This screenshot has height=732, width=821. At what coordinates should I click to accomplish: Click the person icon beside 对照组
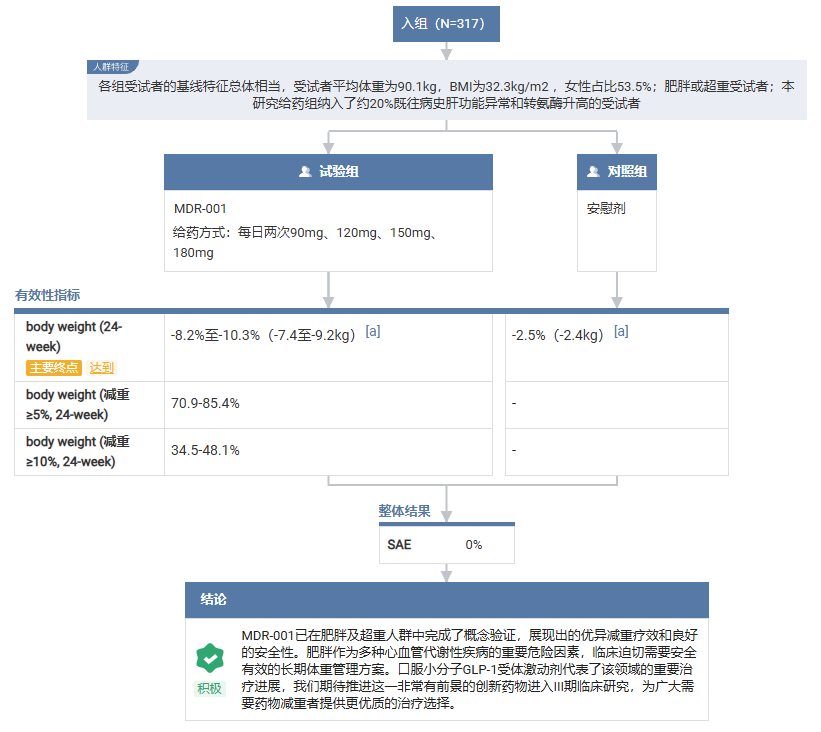(x=593, y=171)
